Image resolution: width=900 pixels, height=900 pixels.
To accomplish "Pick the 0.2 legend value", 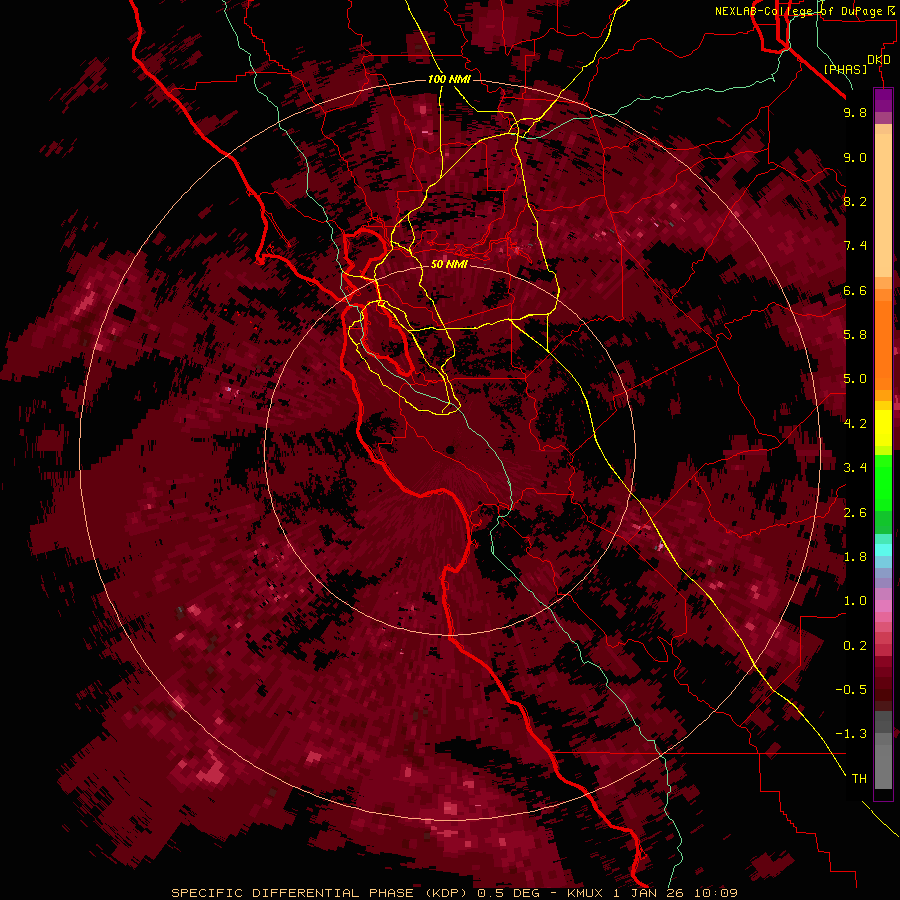I will pos(855,646).
